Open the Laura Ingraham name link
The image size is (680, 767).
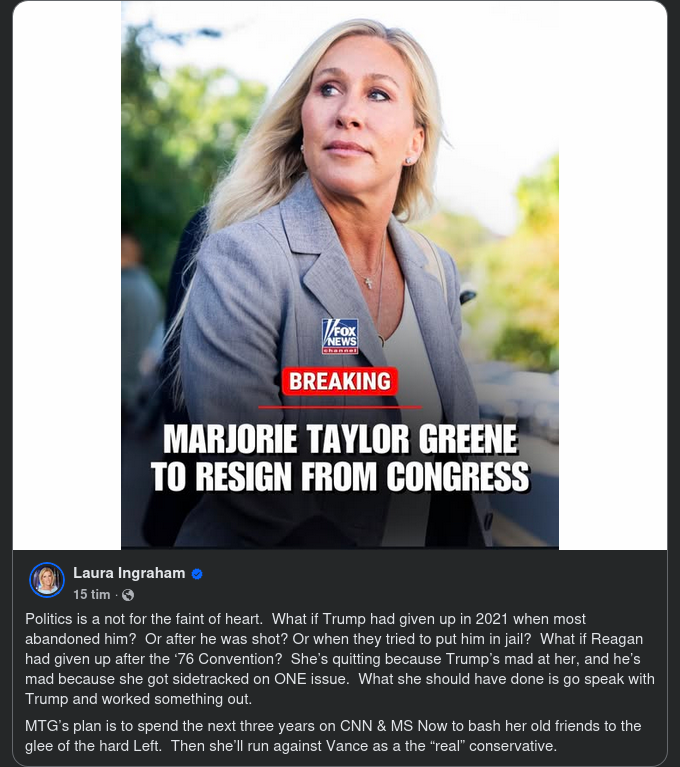[129, 573]
